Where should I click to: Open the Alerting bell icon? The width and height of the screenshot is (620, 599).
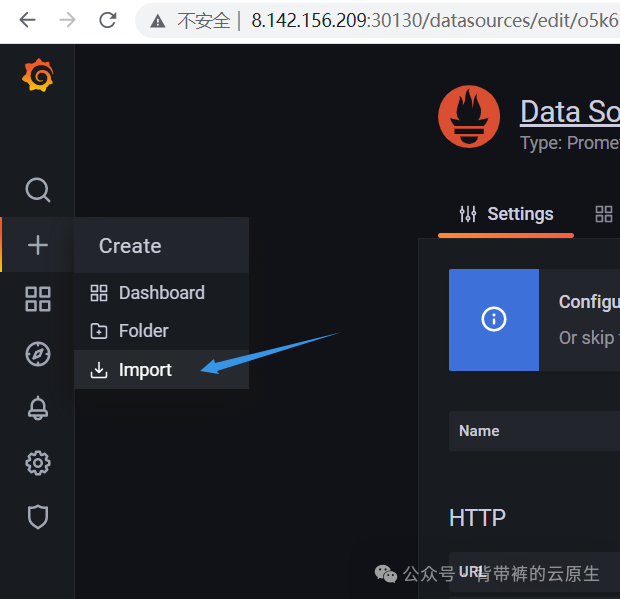pos(38,408)
